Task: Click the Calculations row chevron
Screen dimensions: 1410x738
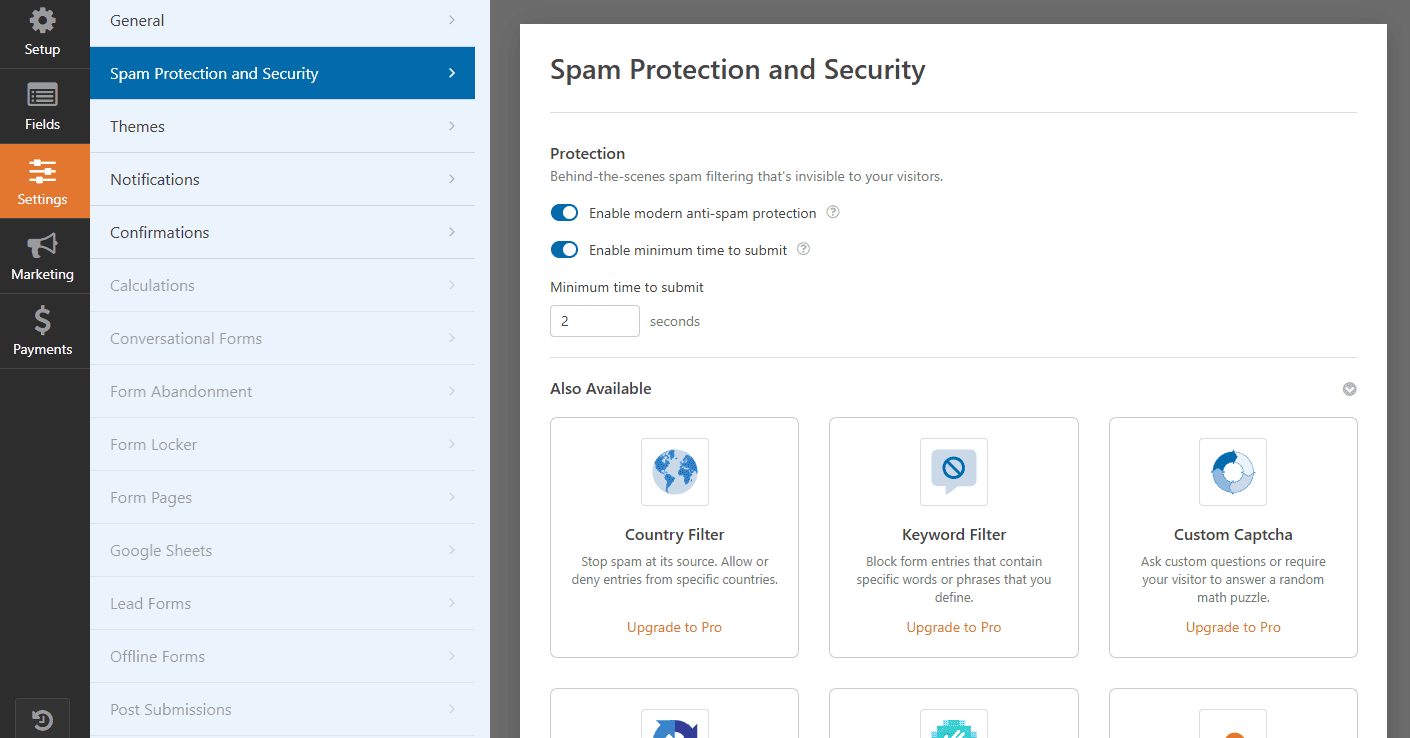Action: point(452,285)
